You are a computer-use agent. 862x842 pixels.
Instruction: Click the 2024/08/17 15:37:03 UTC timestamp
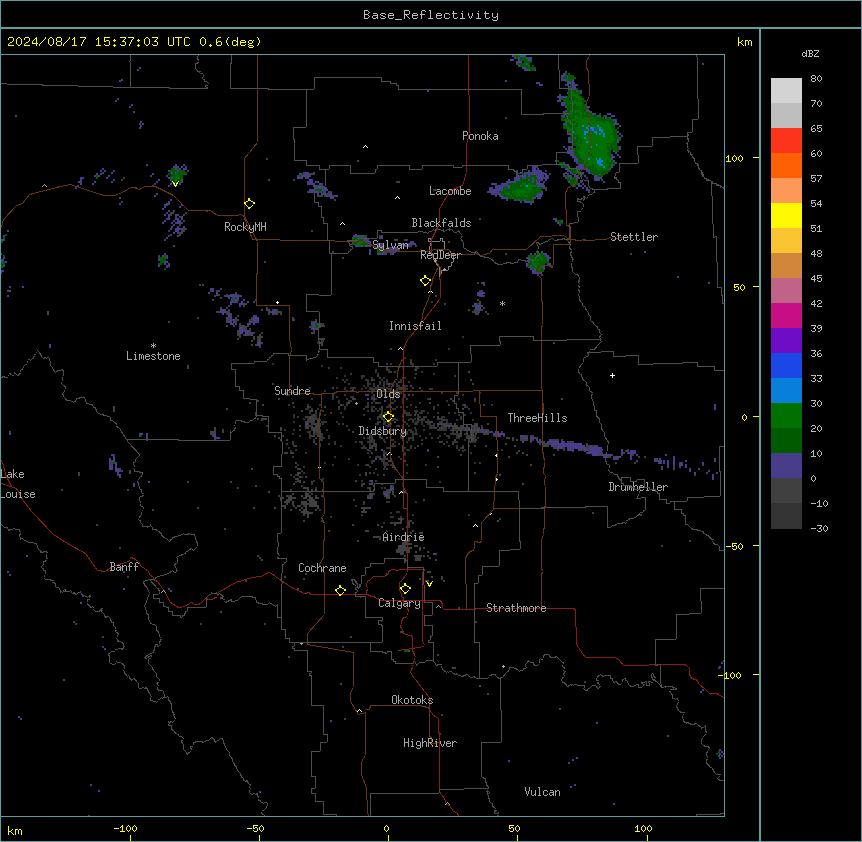[99, 42]
